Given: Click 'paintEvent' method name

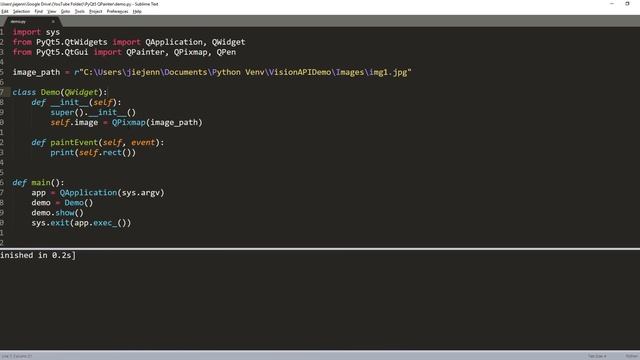Looking at the screenshot, I should (74, 142).
